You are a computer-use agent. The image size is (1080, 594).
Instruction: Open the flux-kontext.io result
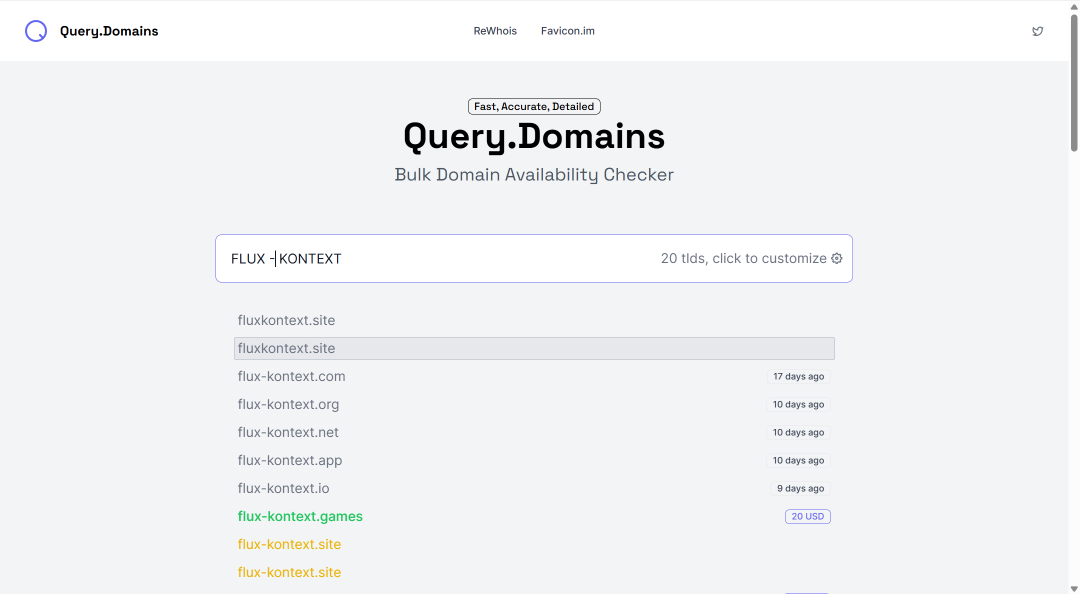pyautogui.click(x=283, y=488)
